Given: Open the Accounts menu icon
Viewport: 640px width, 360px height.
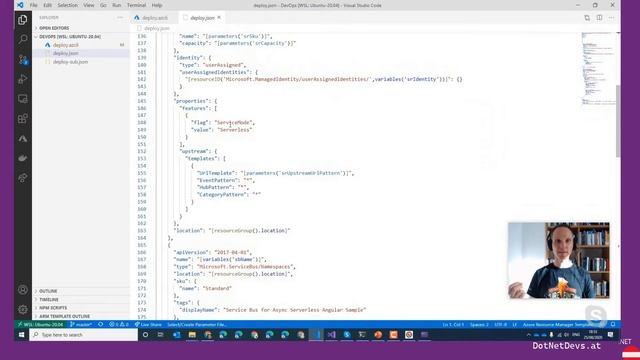Looking at the screenshot, I should 22,290.
